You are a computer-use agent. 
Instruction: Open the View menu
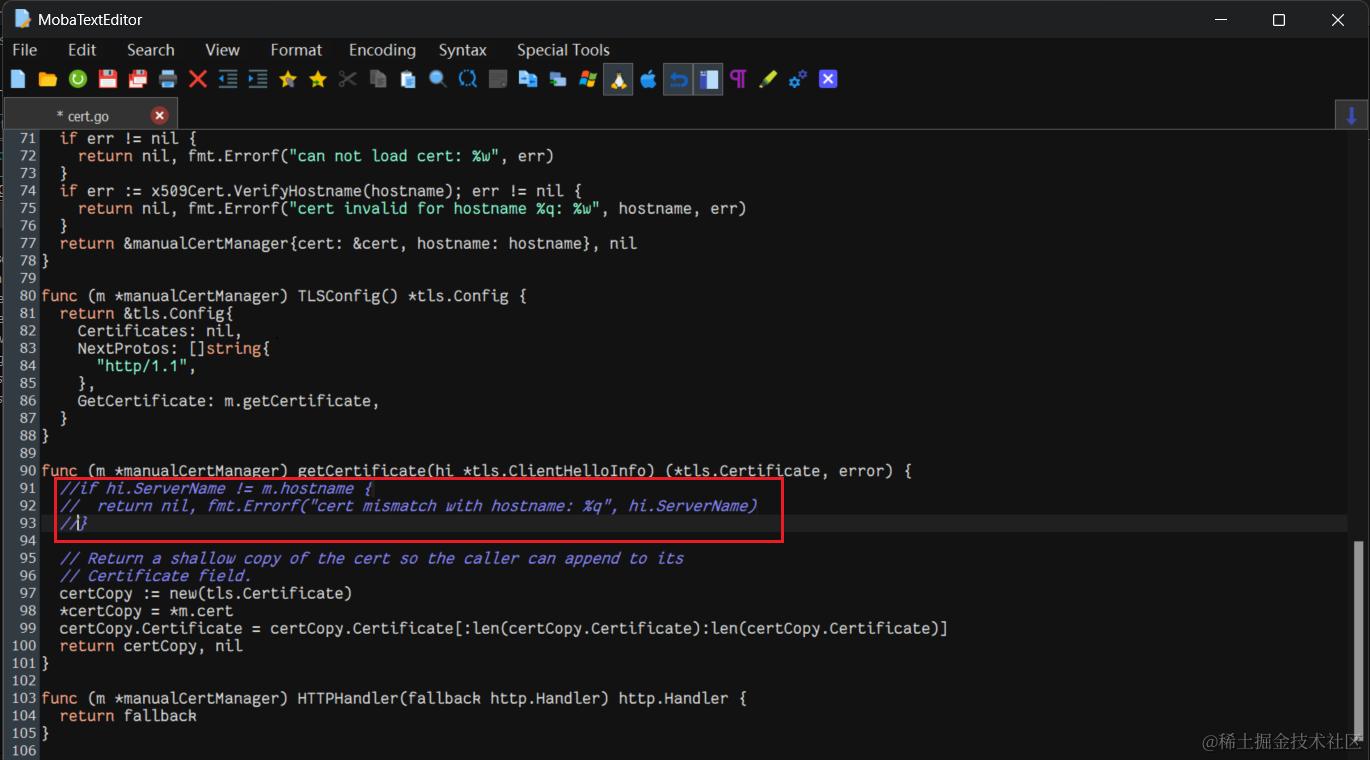(x=222, y=50)
